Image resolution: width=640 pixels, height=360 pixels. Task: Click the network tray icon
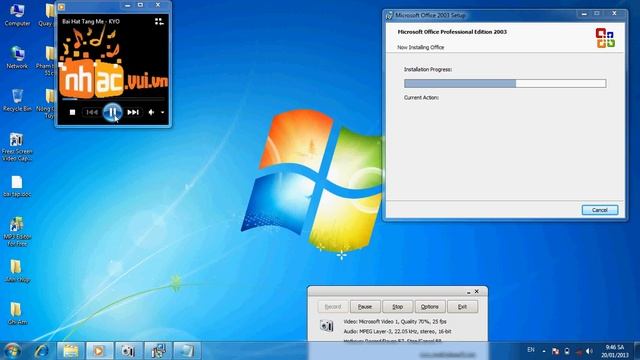coord(579,351)
